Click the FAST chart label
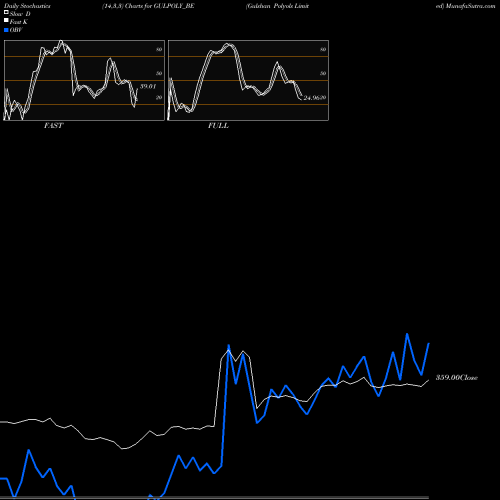The height and width of the screenshot is (500, 500). (x=53, y=126)
